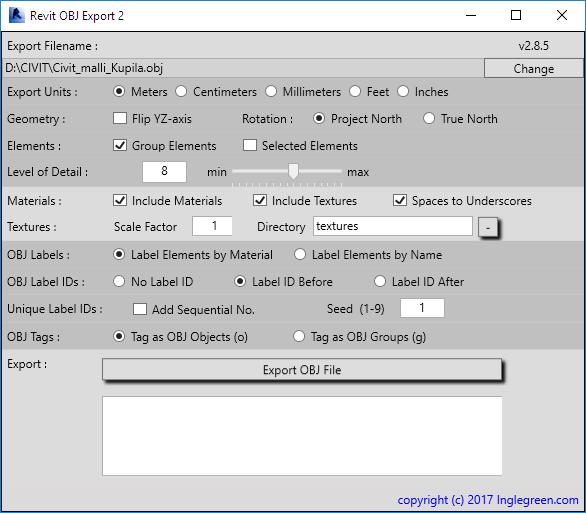
Task: Select No Label ID option
Action: pyautogui.click(x=119, y=281)
